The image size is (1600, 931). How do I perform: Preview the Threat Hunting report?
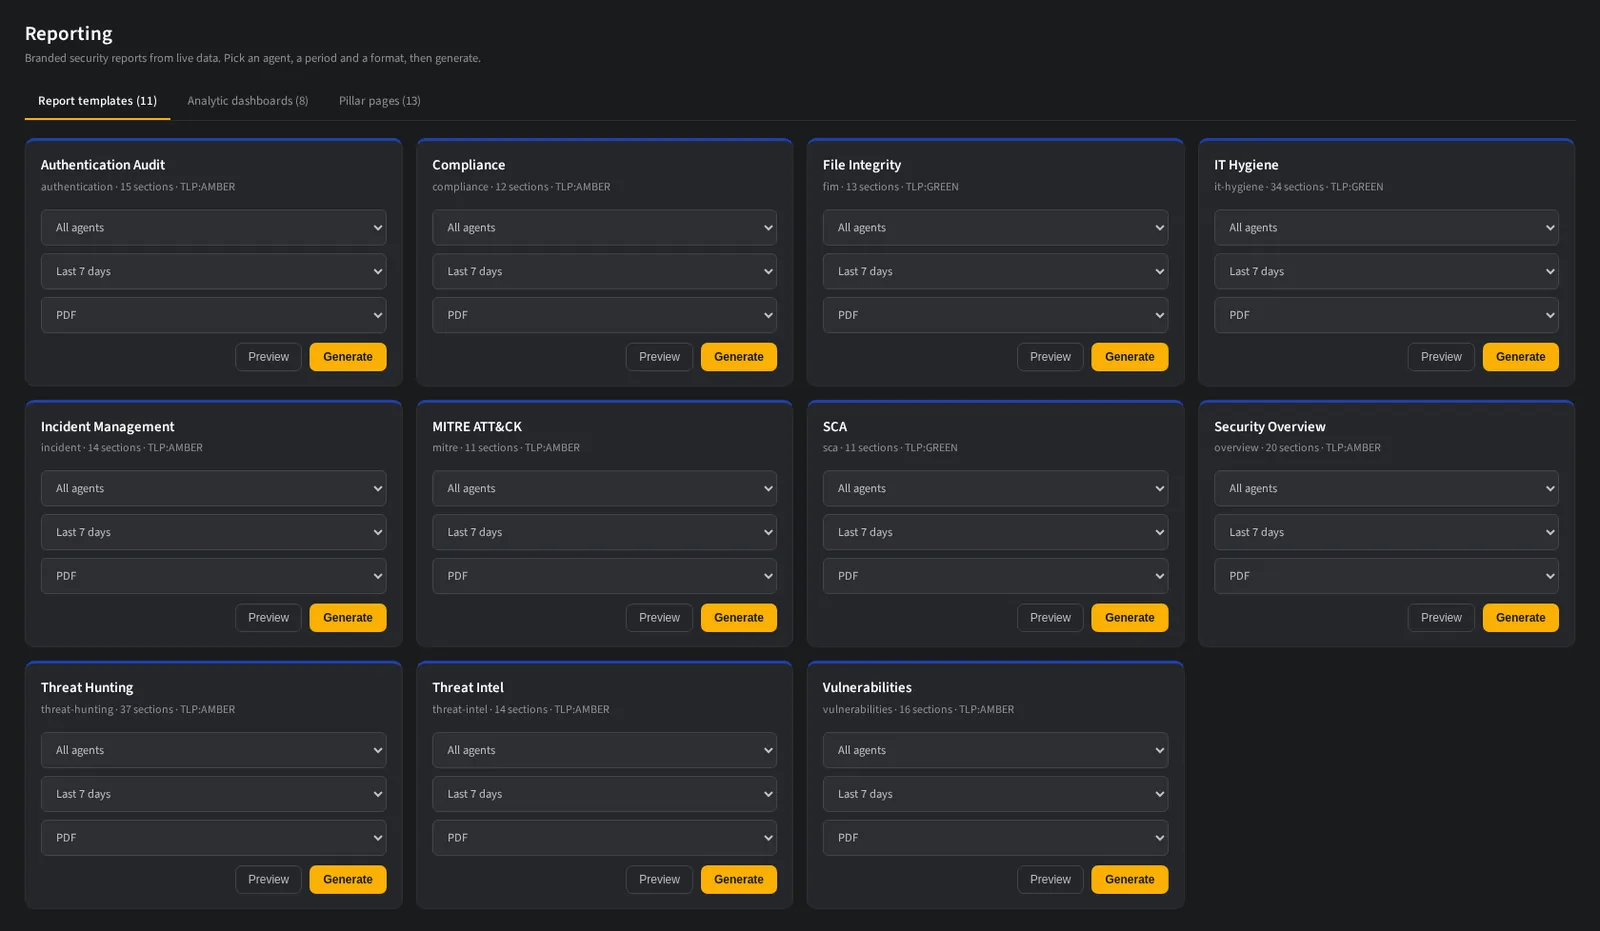tap(268, 880)
